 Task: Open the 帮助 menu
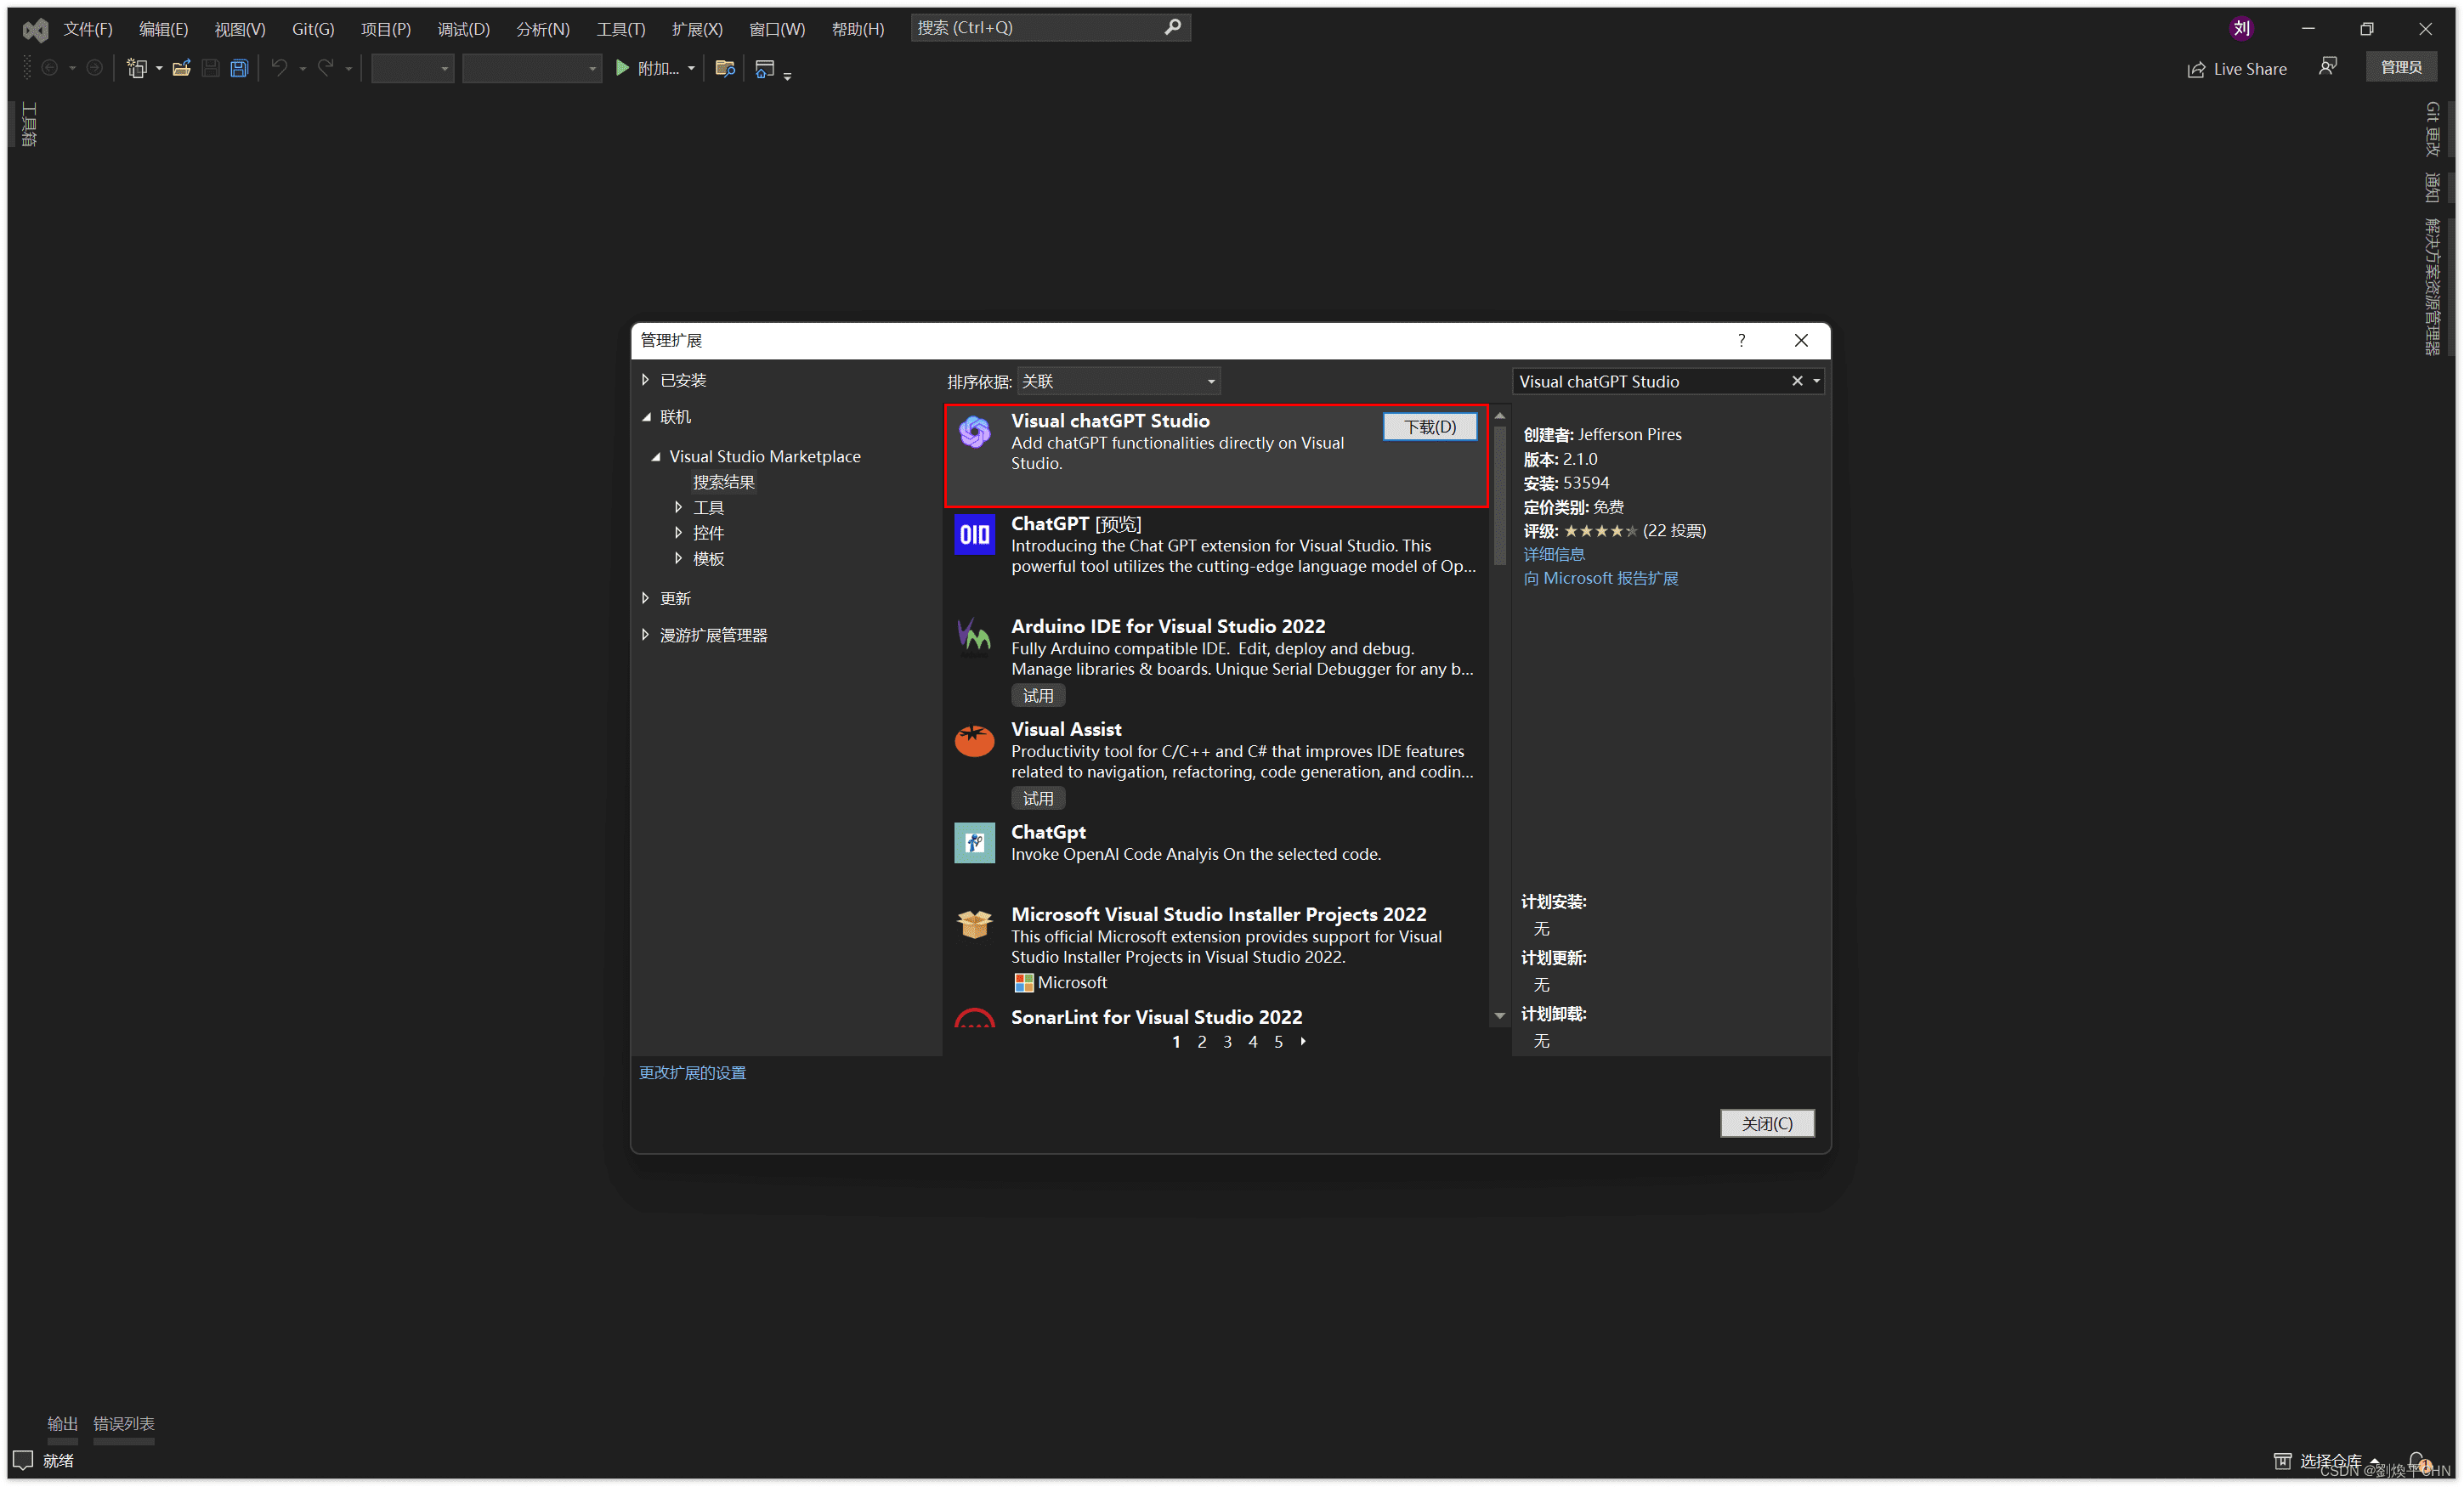858,29
